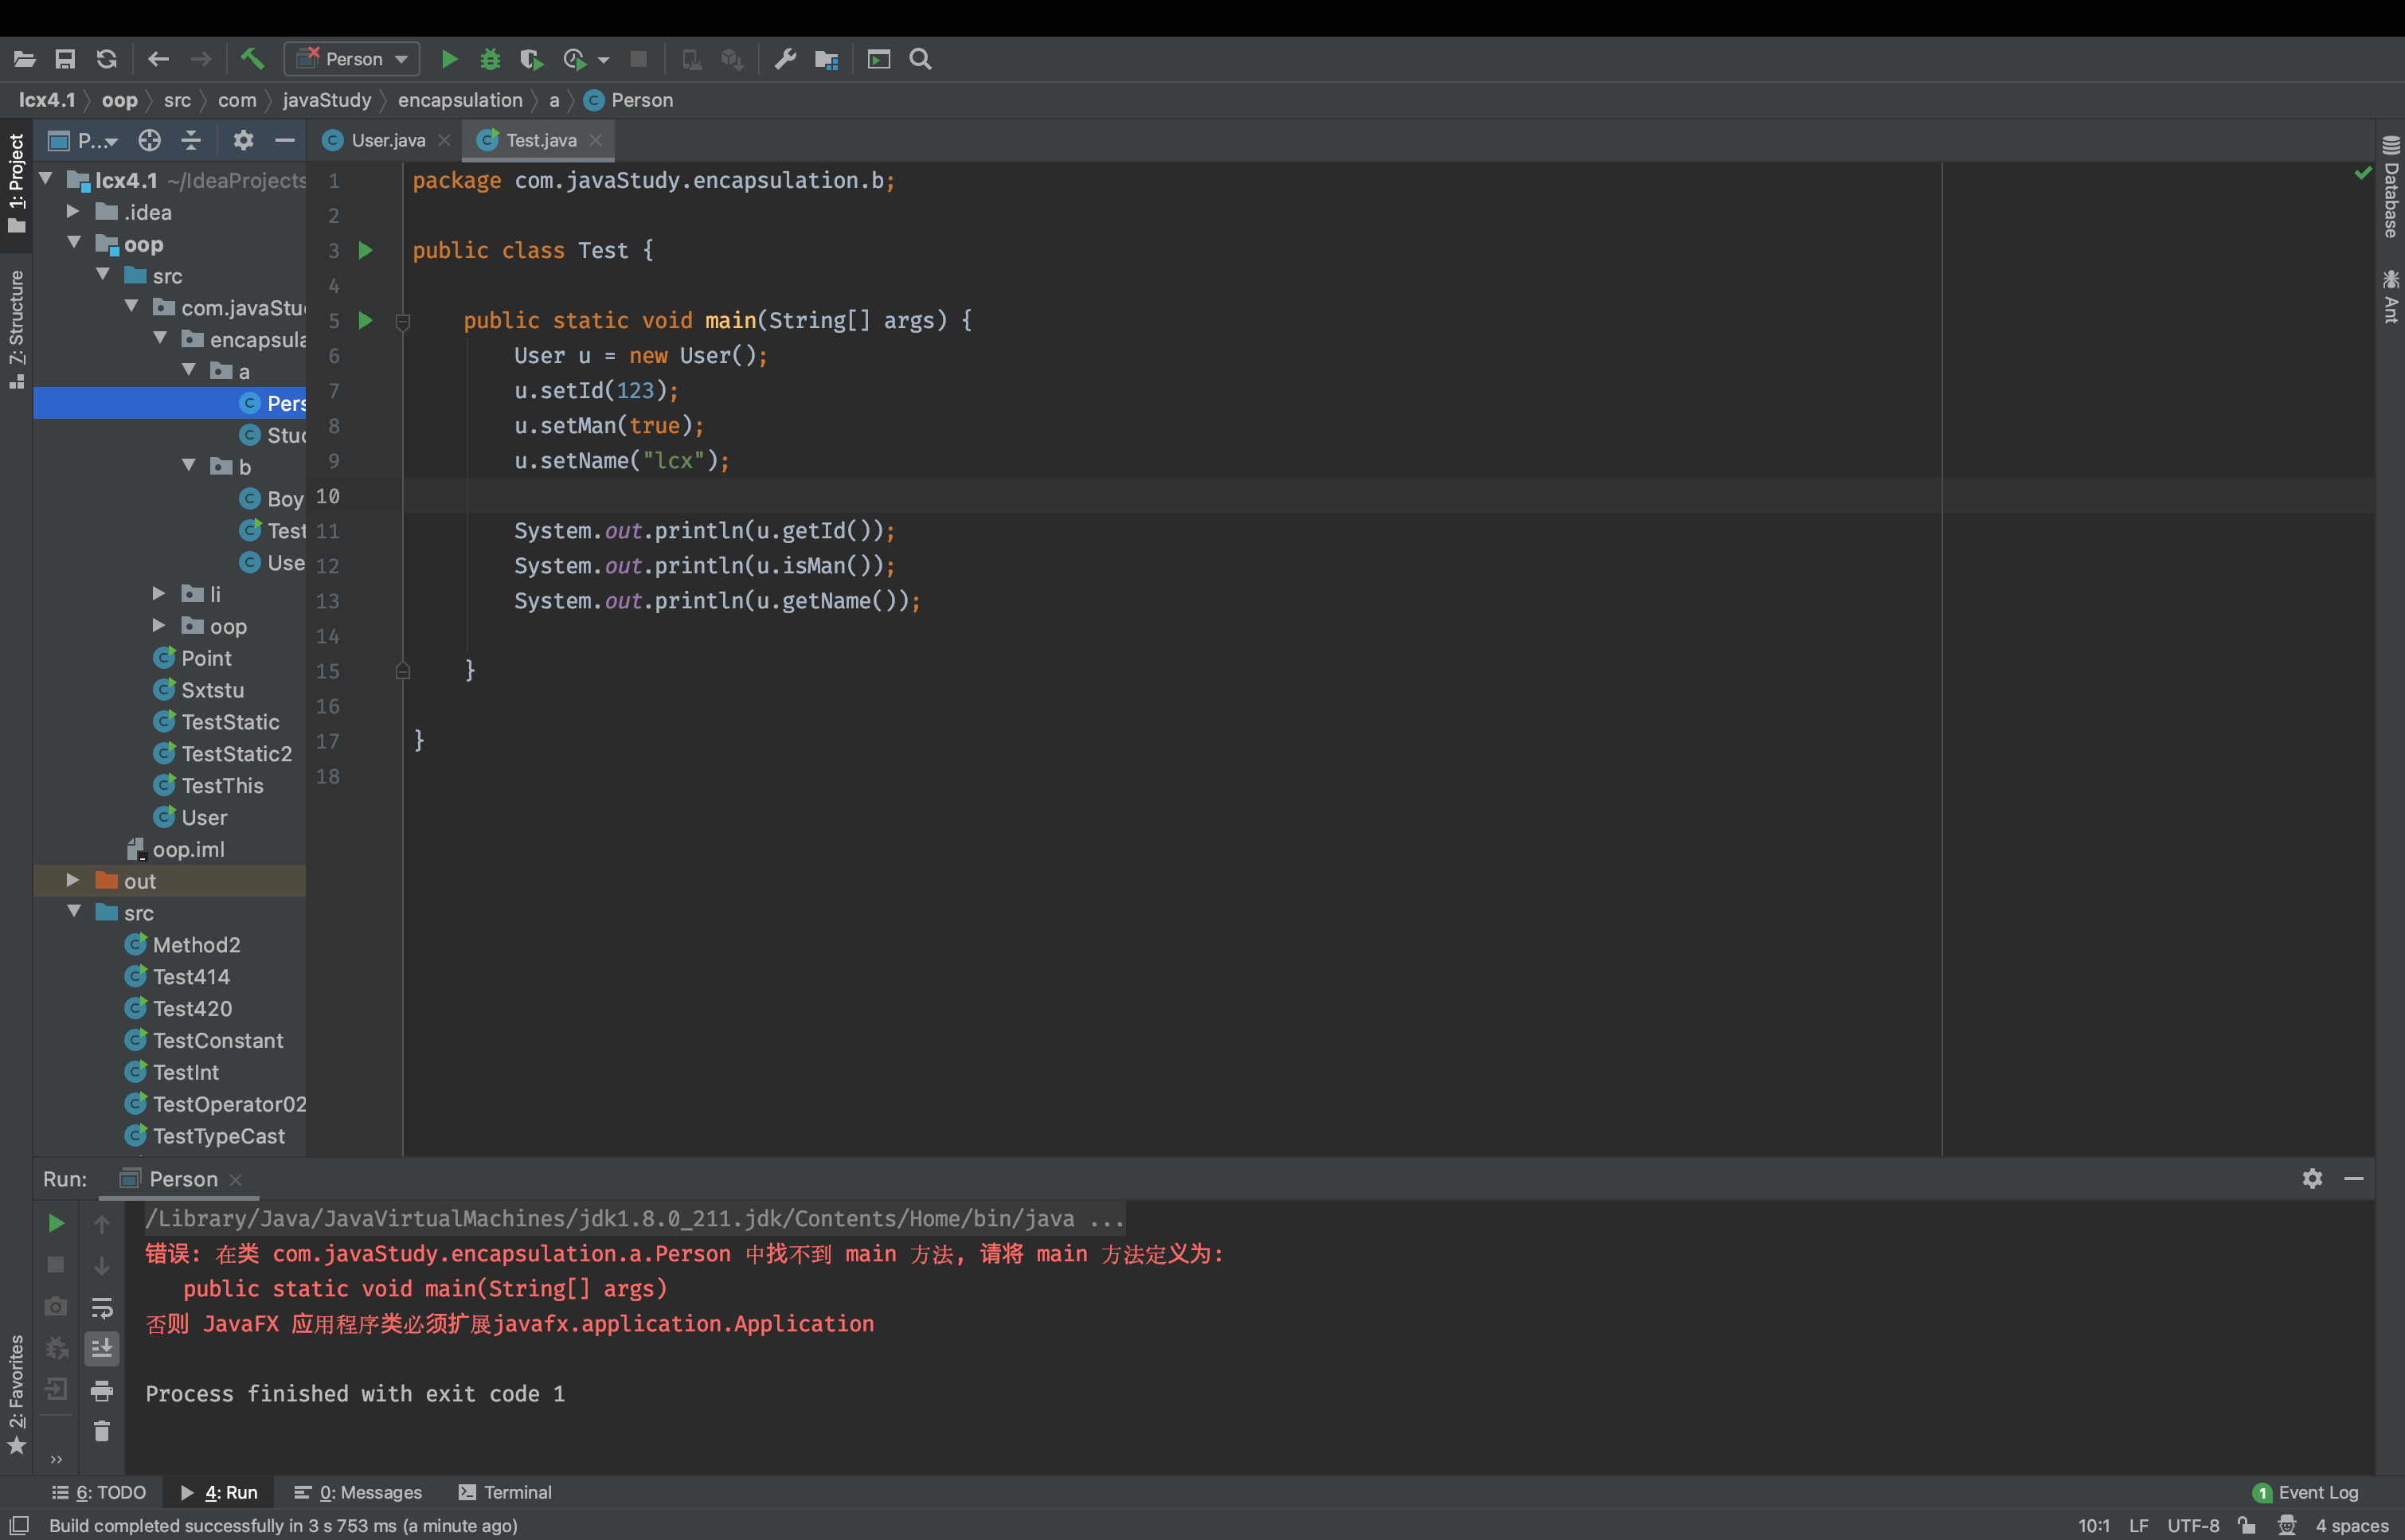The width and height of the screenshot is (2405, 1540).
Task: Open Project panel gear settings
Action: click(x=243, y=140)
